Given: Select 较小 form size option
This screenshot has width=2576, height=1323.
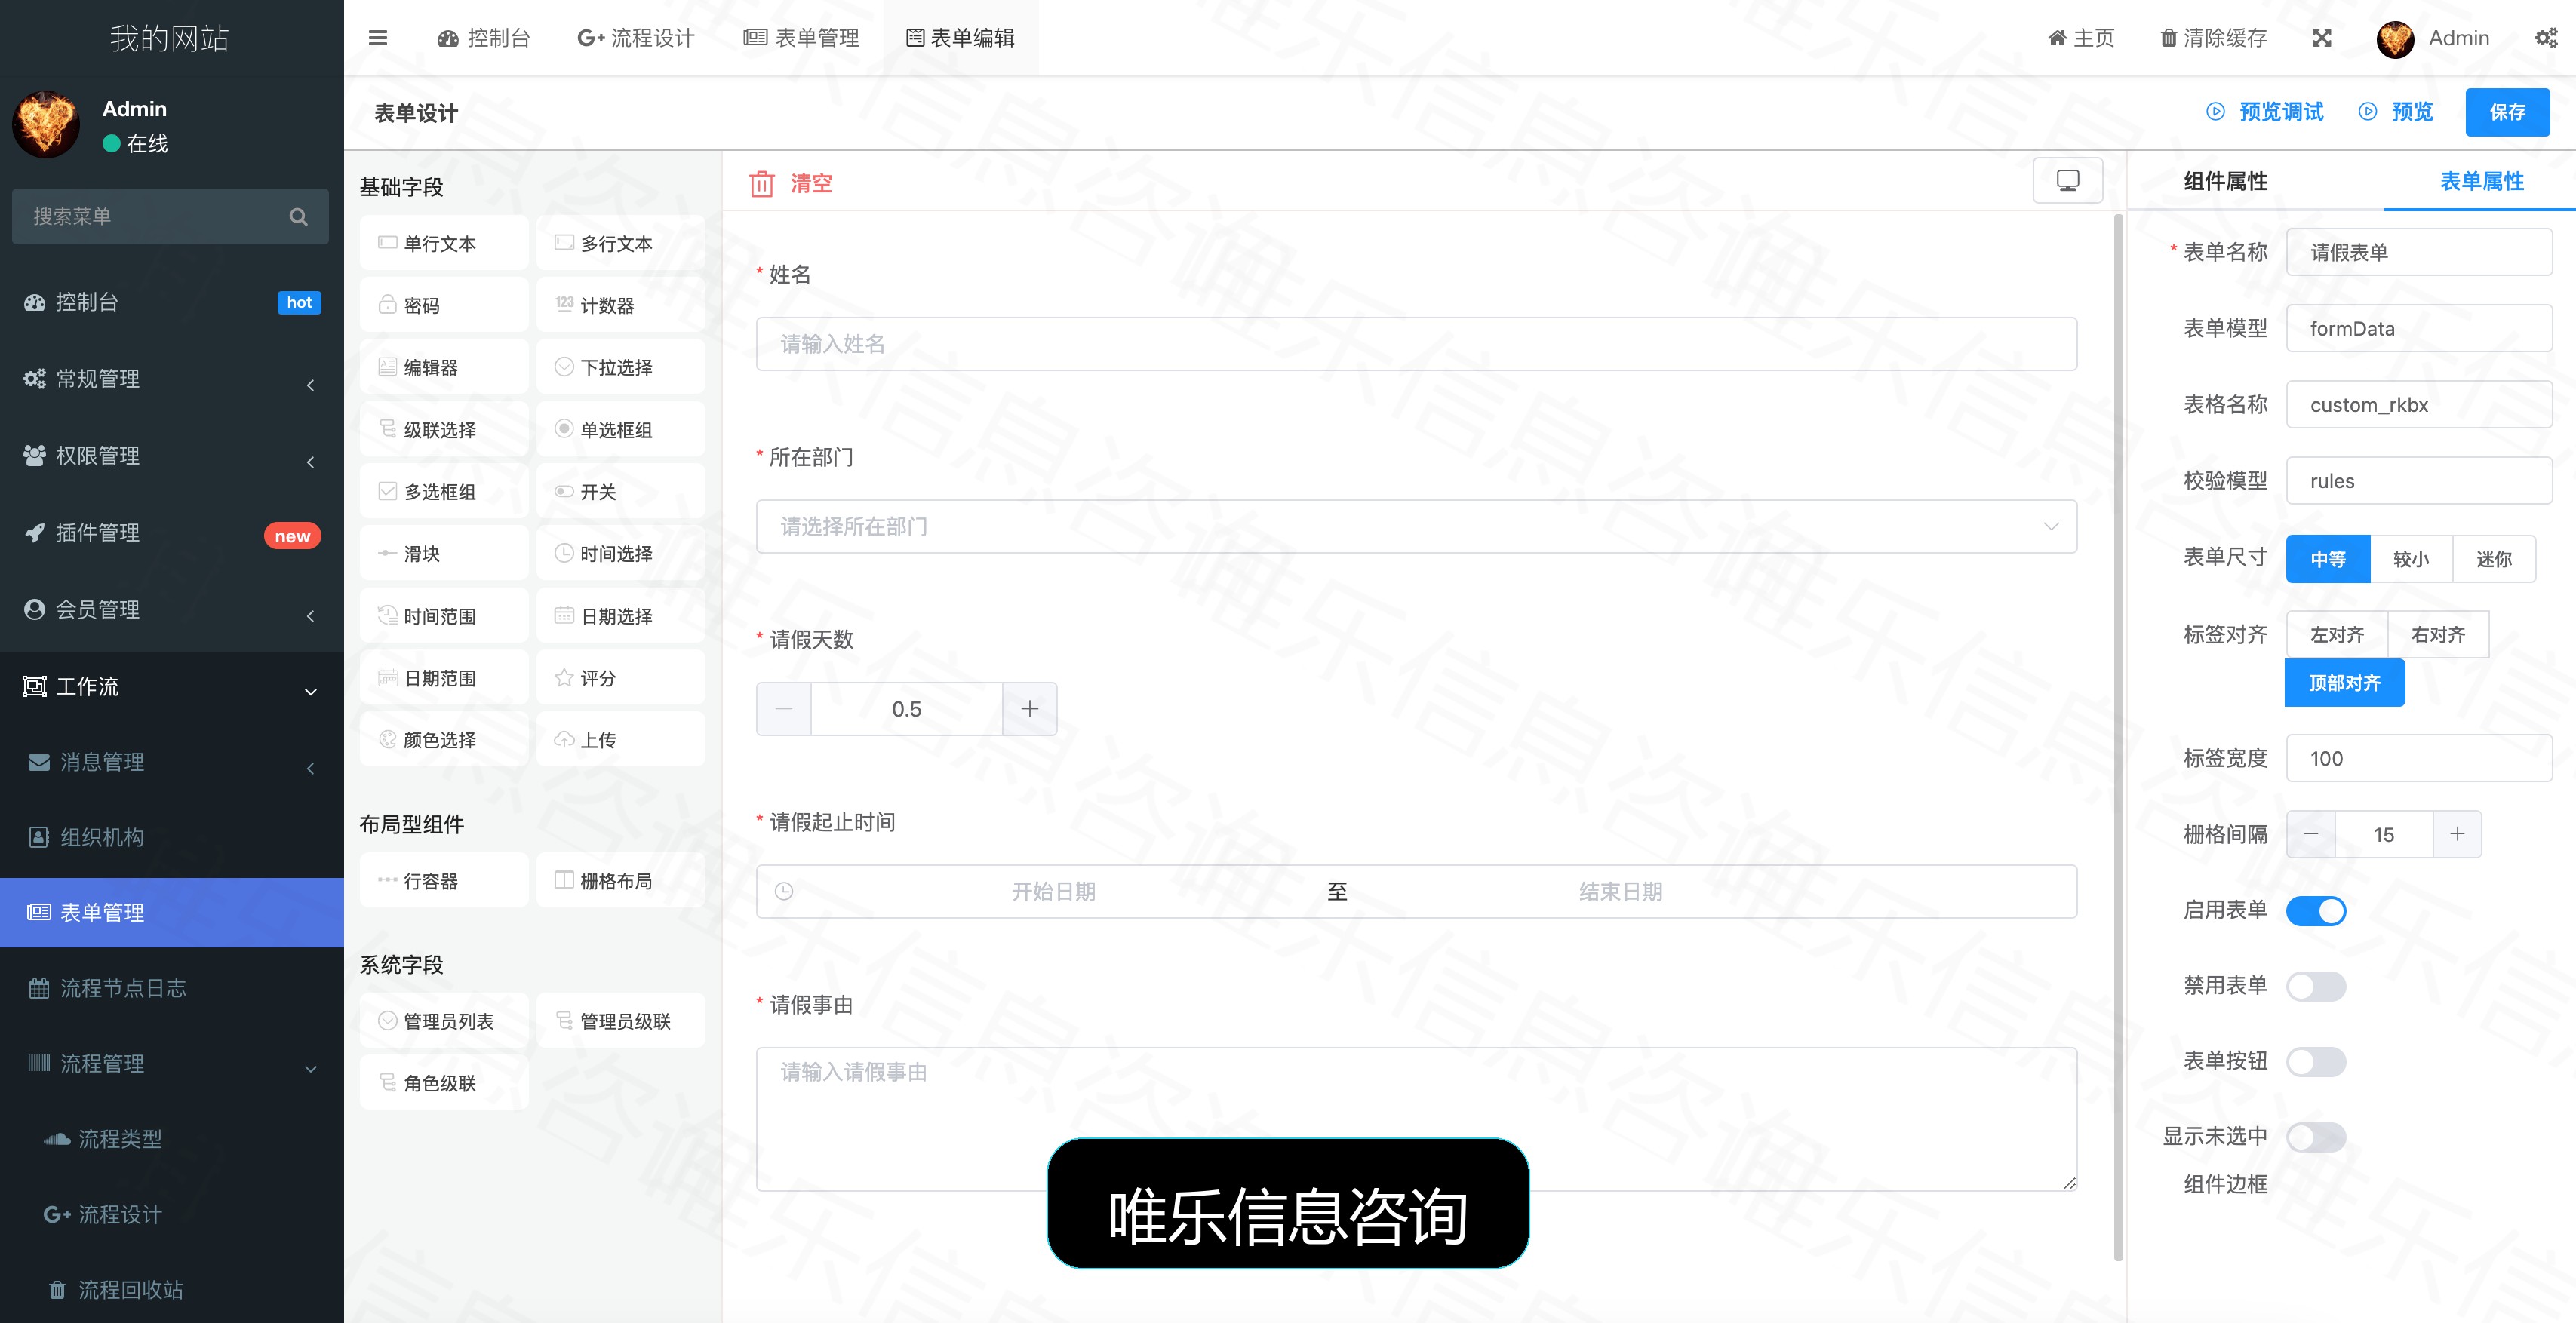Looking at the screenshot, I should point(2411,559).
